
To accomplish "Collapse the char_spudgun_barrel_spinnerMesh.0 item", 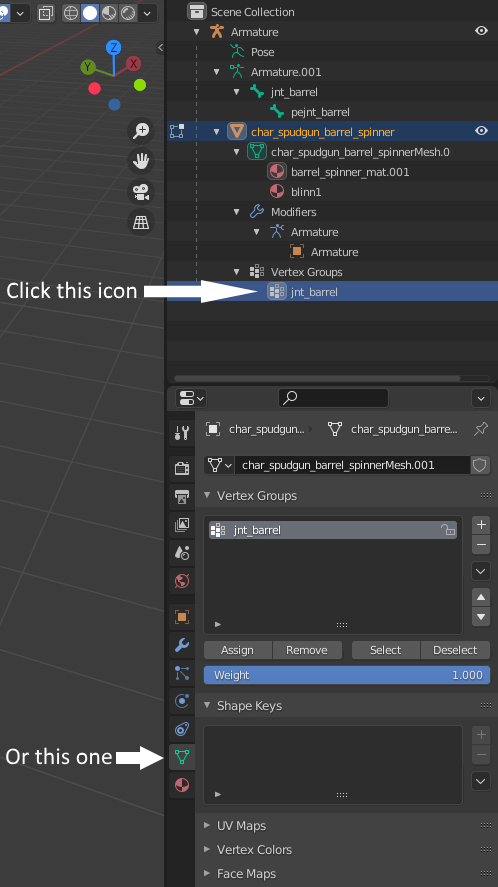I will [237, 152].
